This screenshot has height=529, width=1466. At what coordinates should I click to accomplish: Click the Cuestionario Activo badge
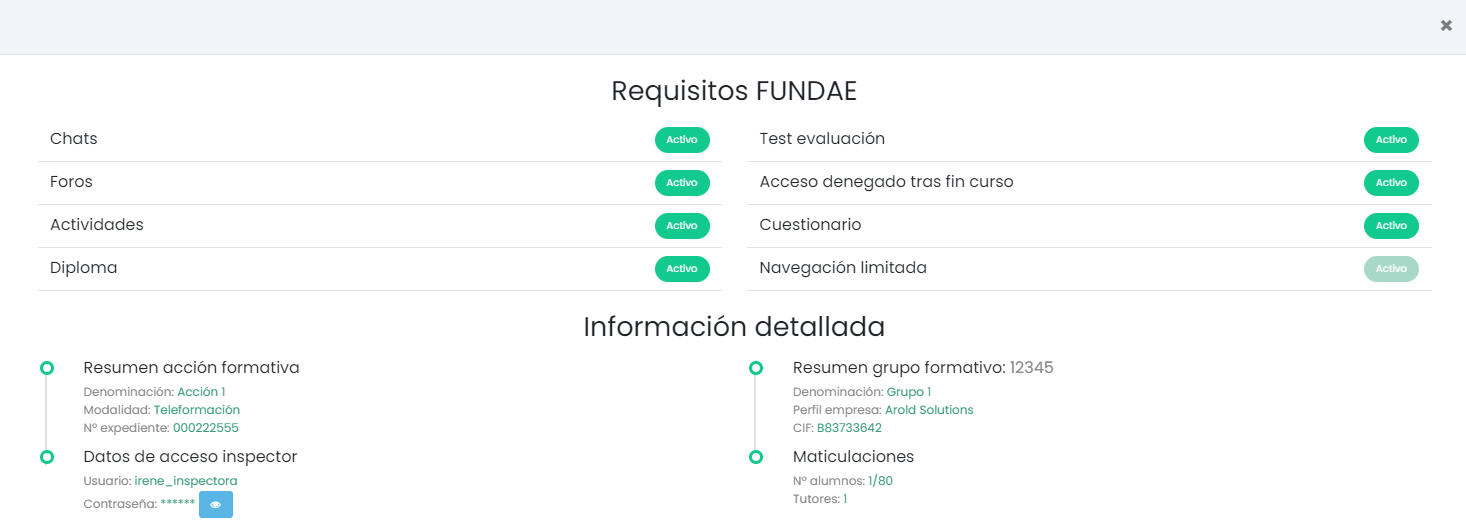point(1391,226)
